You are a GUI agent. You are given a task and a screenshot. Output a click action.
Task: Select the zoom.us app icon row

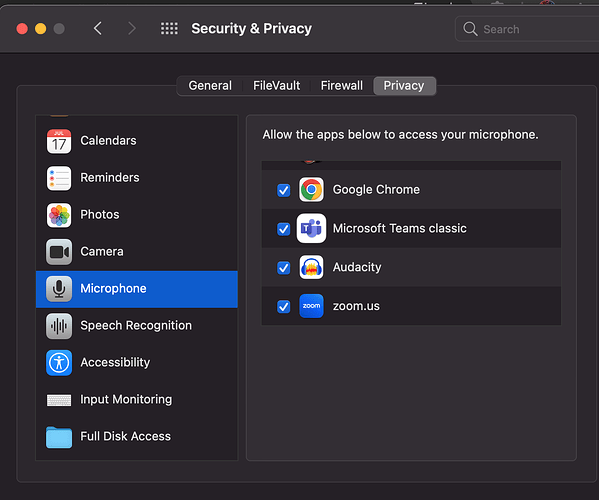411,306
